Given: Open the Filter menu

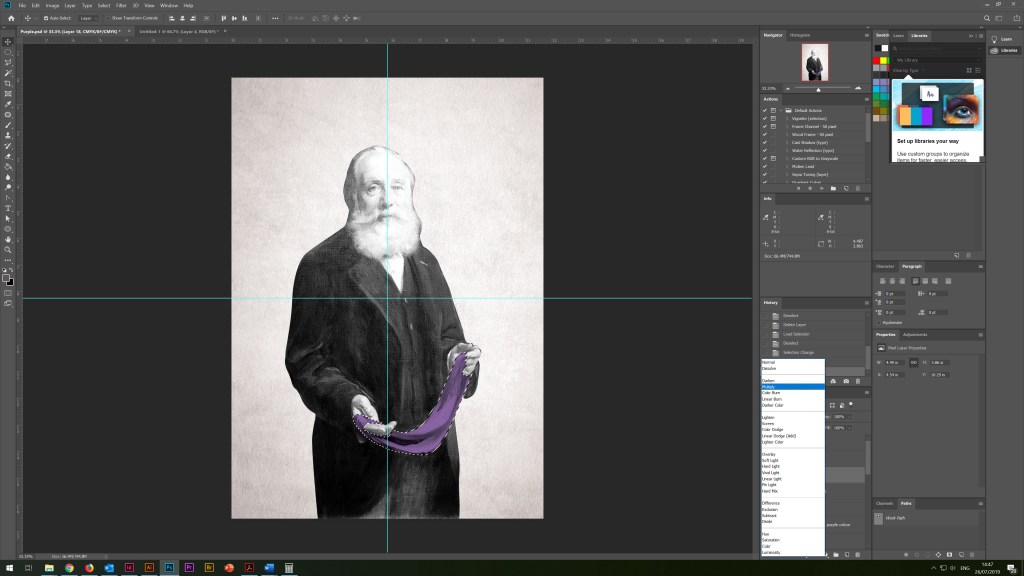Looking at the screenshot, I should click(x=120, y=5).
